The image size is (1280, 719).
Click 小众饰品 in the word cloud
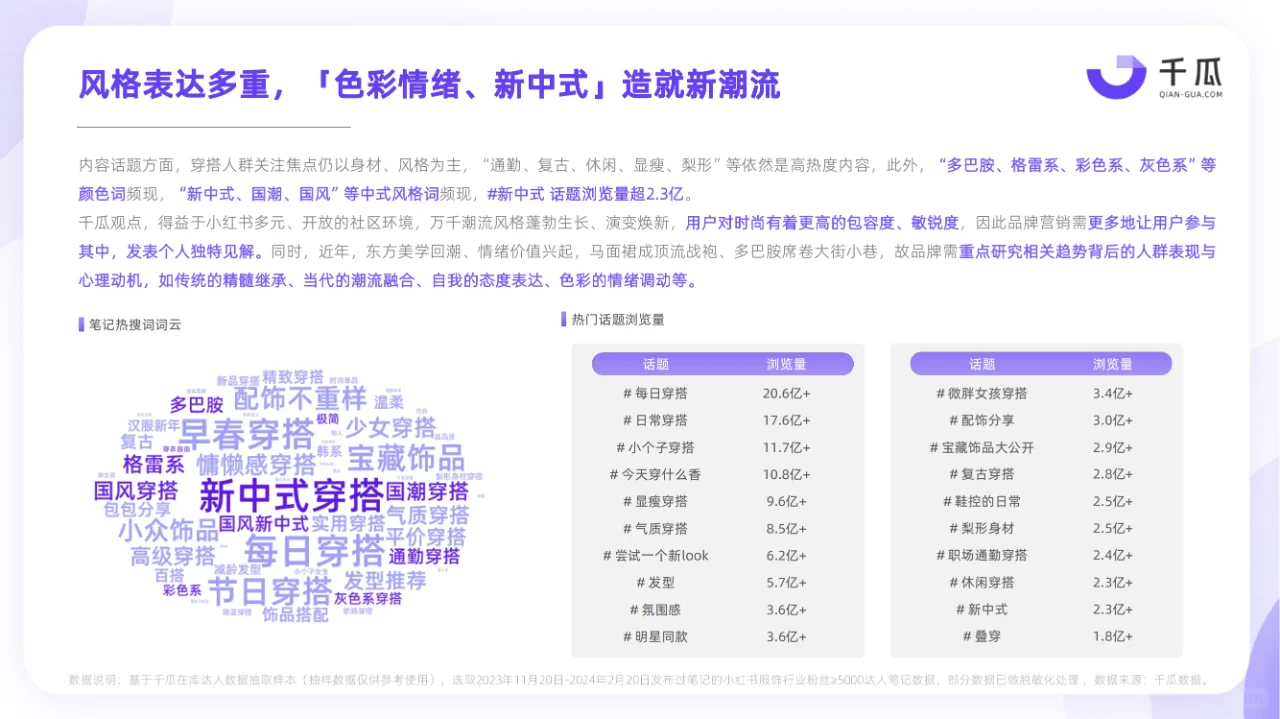[x=168, y=530]
